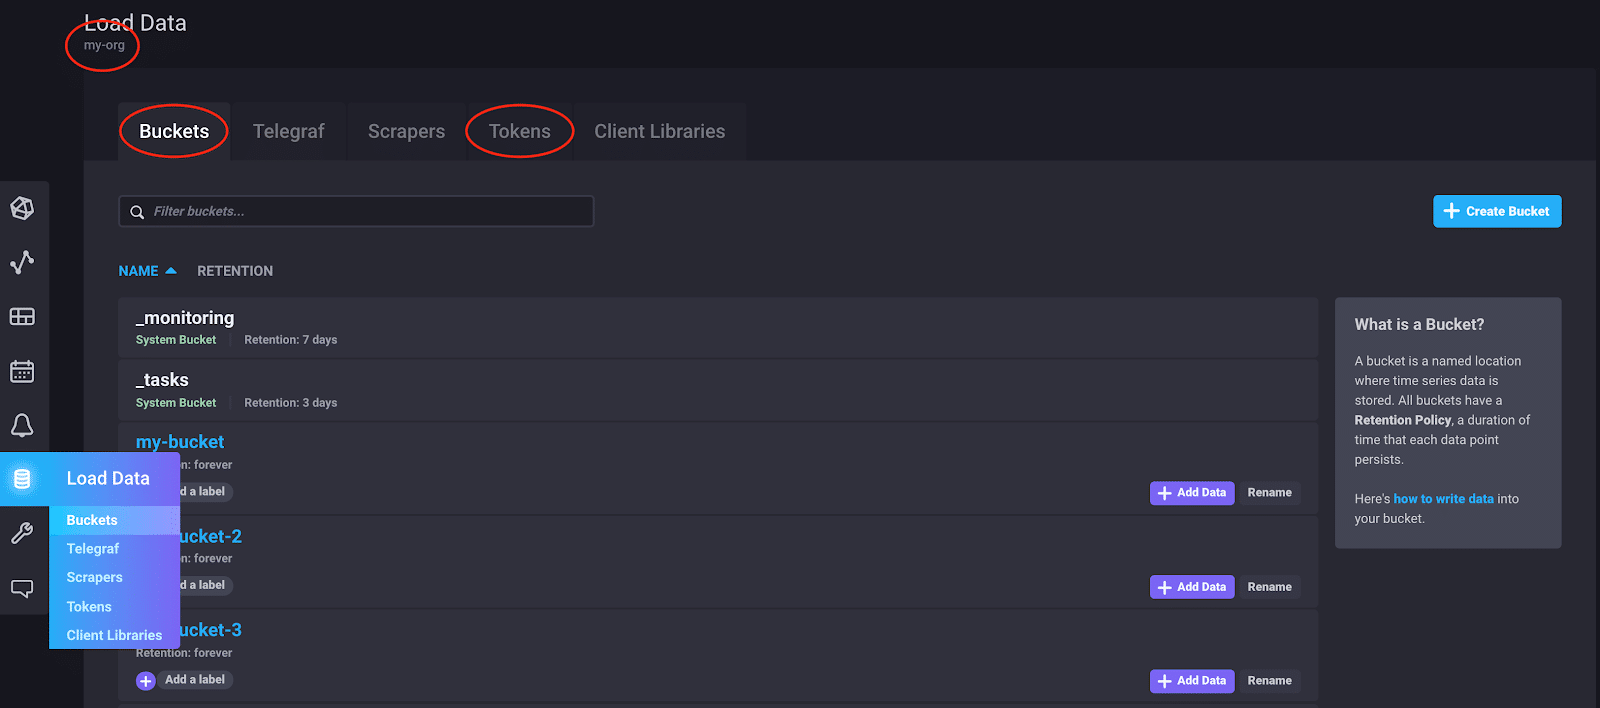Toggle NAME column sort order
This screenshot has height=708, width=1600.
pos(147,270)
